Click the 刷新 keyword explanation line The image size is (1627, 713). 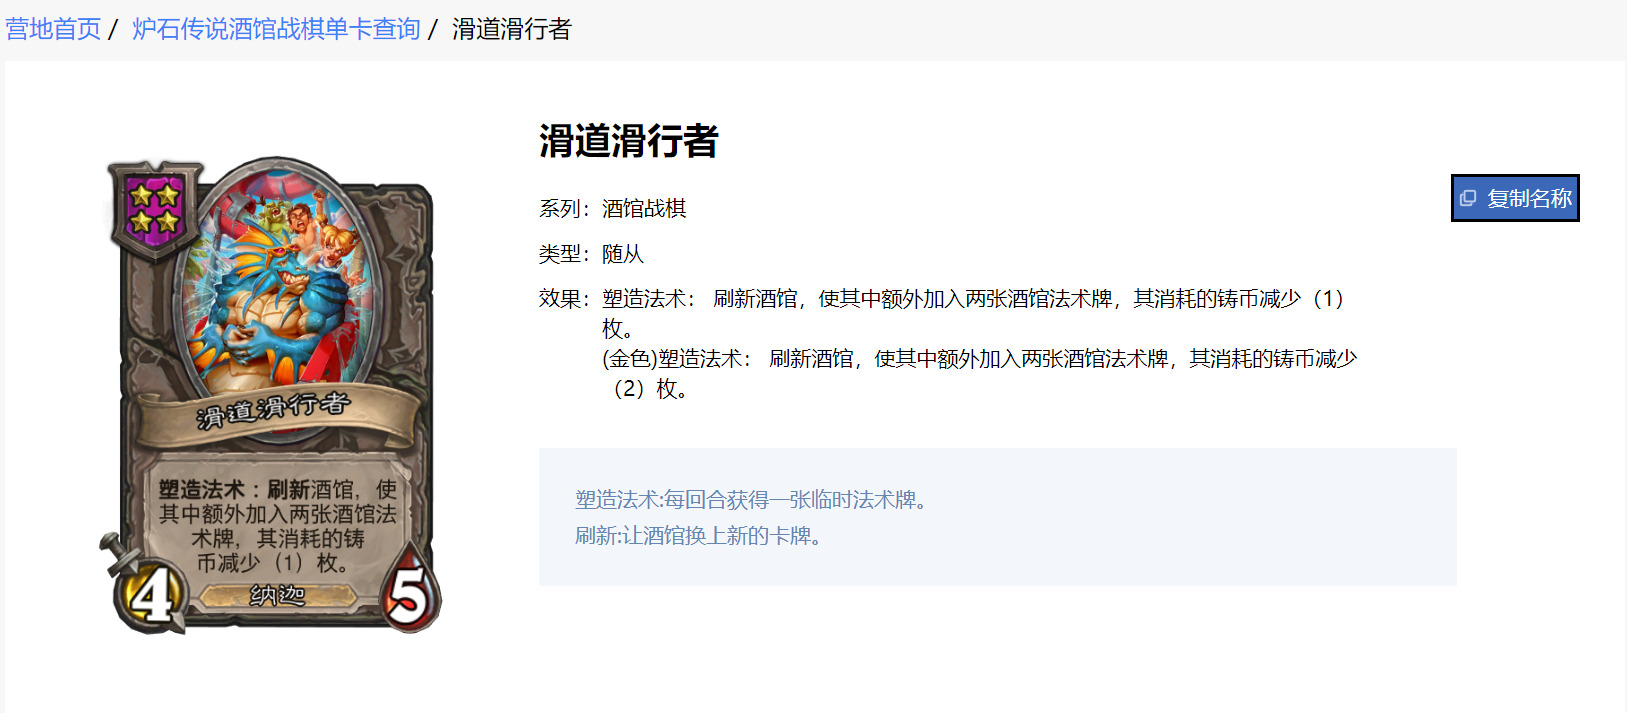[701, 536]
